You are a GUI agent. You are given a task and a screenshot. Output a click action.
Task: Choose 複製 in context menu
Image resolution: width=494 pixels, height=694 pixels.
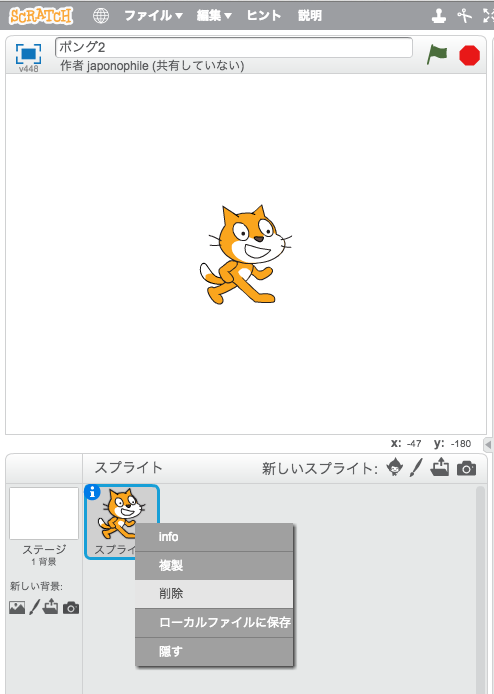tap(214, 566)
